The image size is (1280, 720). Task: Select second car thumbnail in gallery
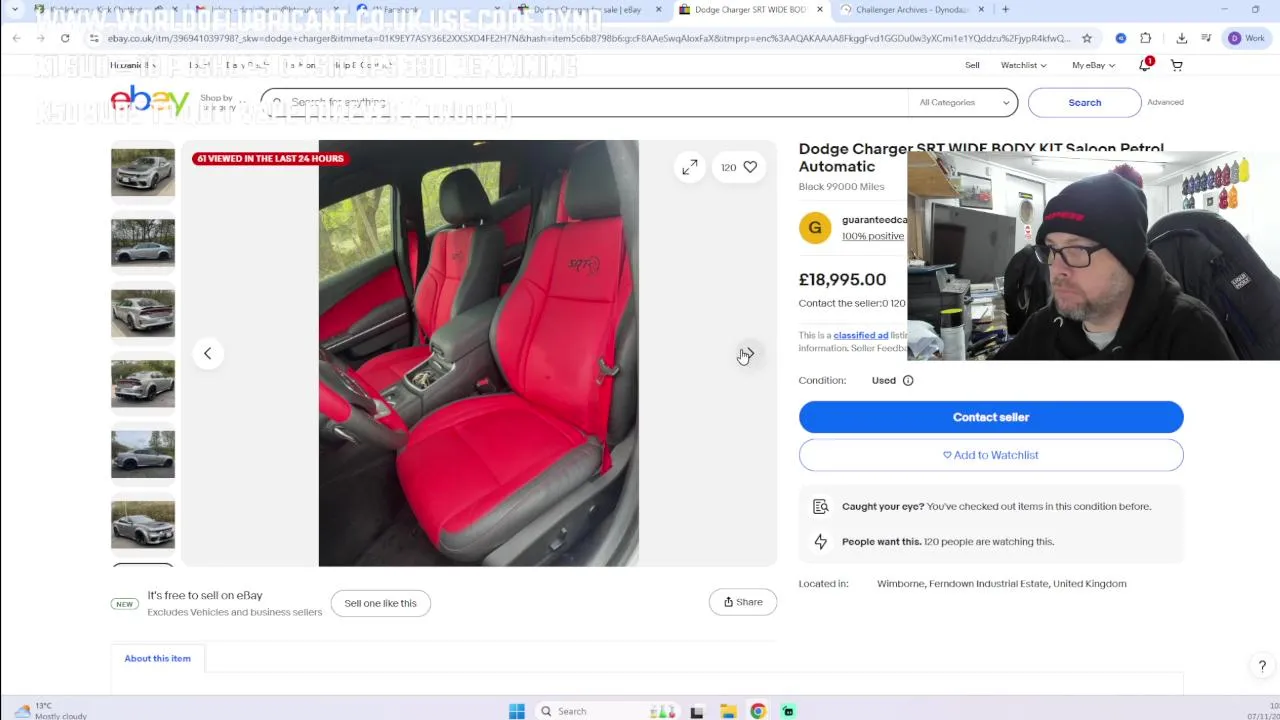coord(143,243)
